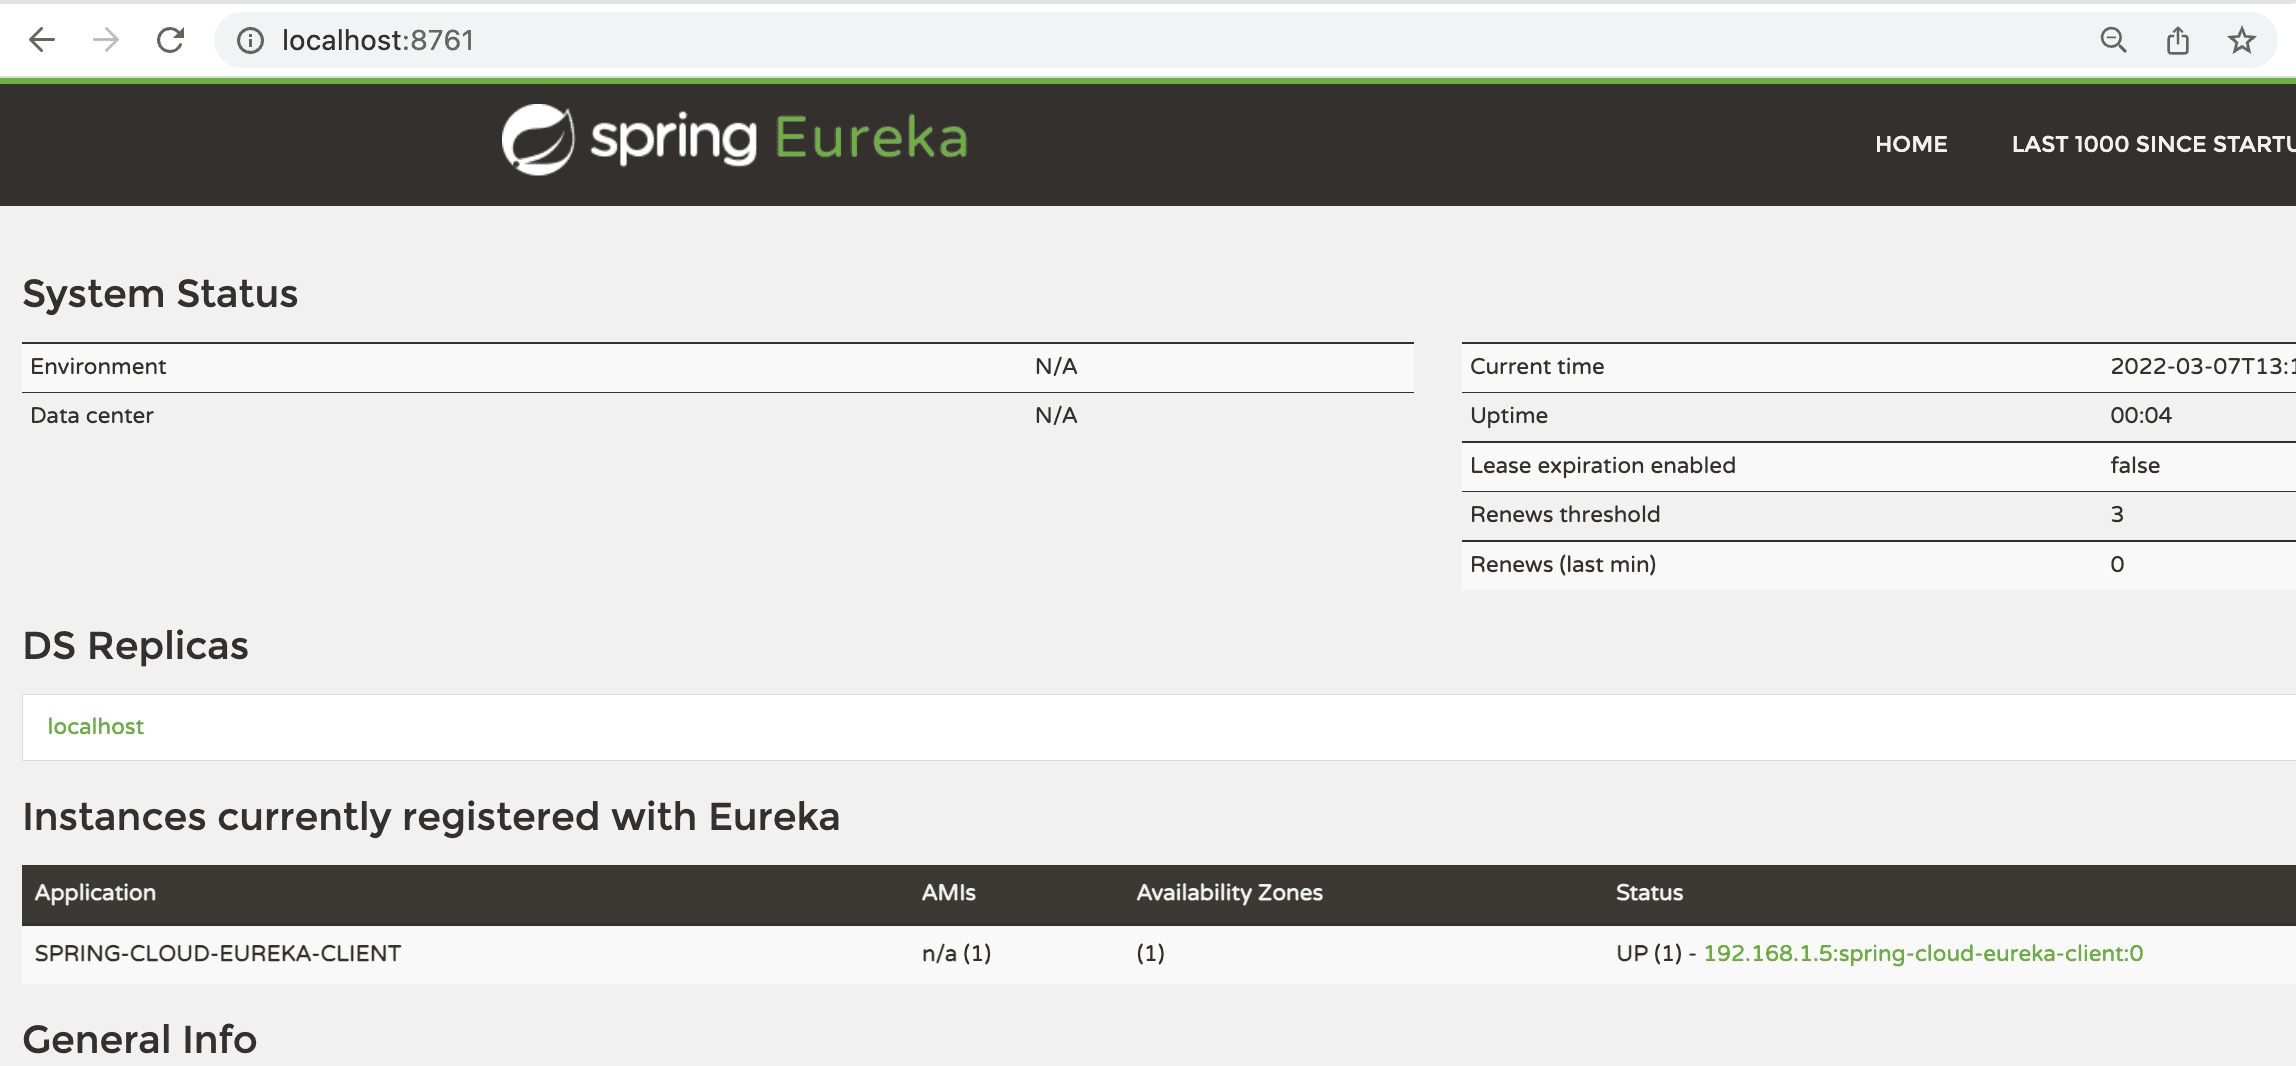Click the Spring Eureka logo
Viewport: 2296px width, 1066px height.
[x=735, y=139]
